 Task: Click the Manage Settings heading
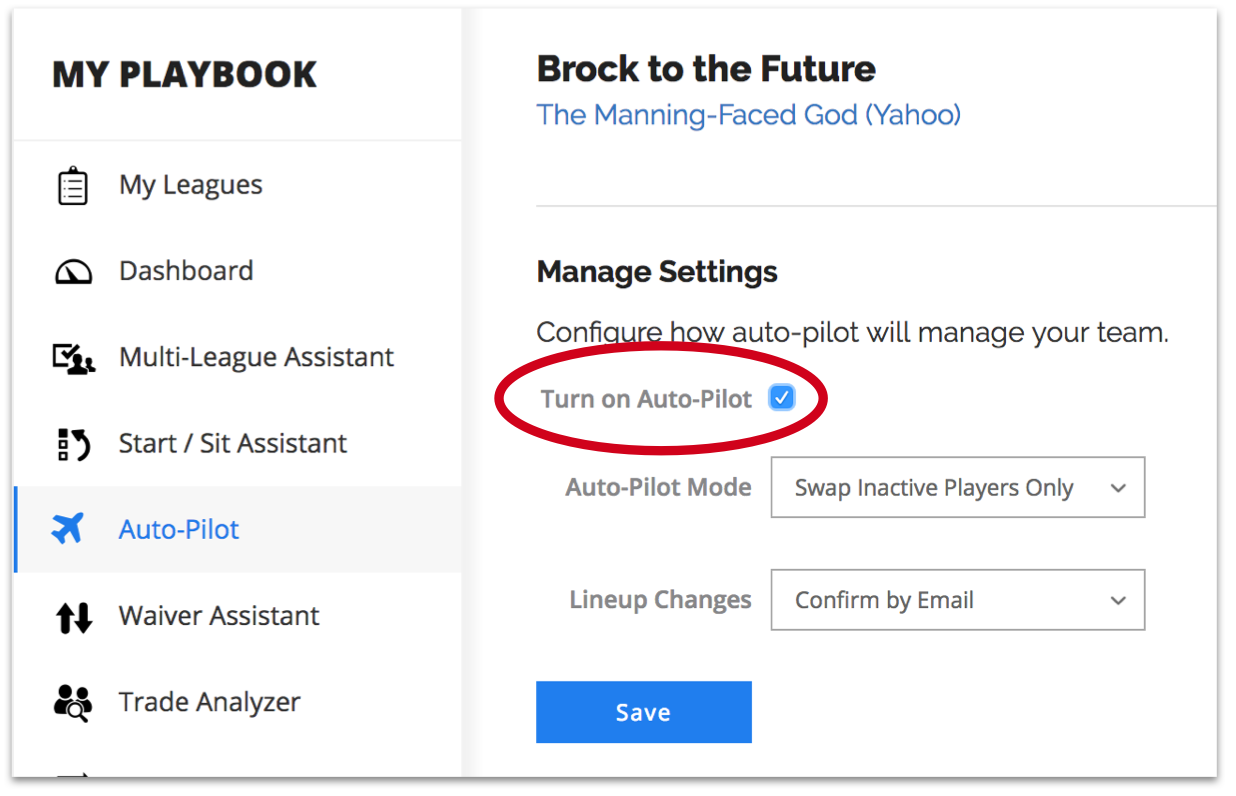[x=657, y=272]
